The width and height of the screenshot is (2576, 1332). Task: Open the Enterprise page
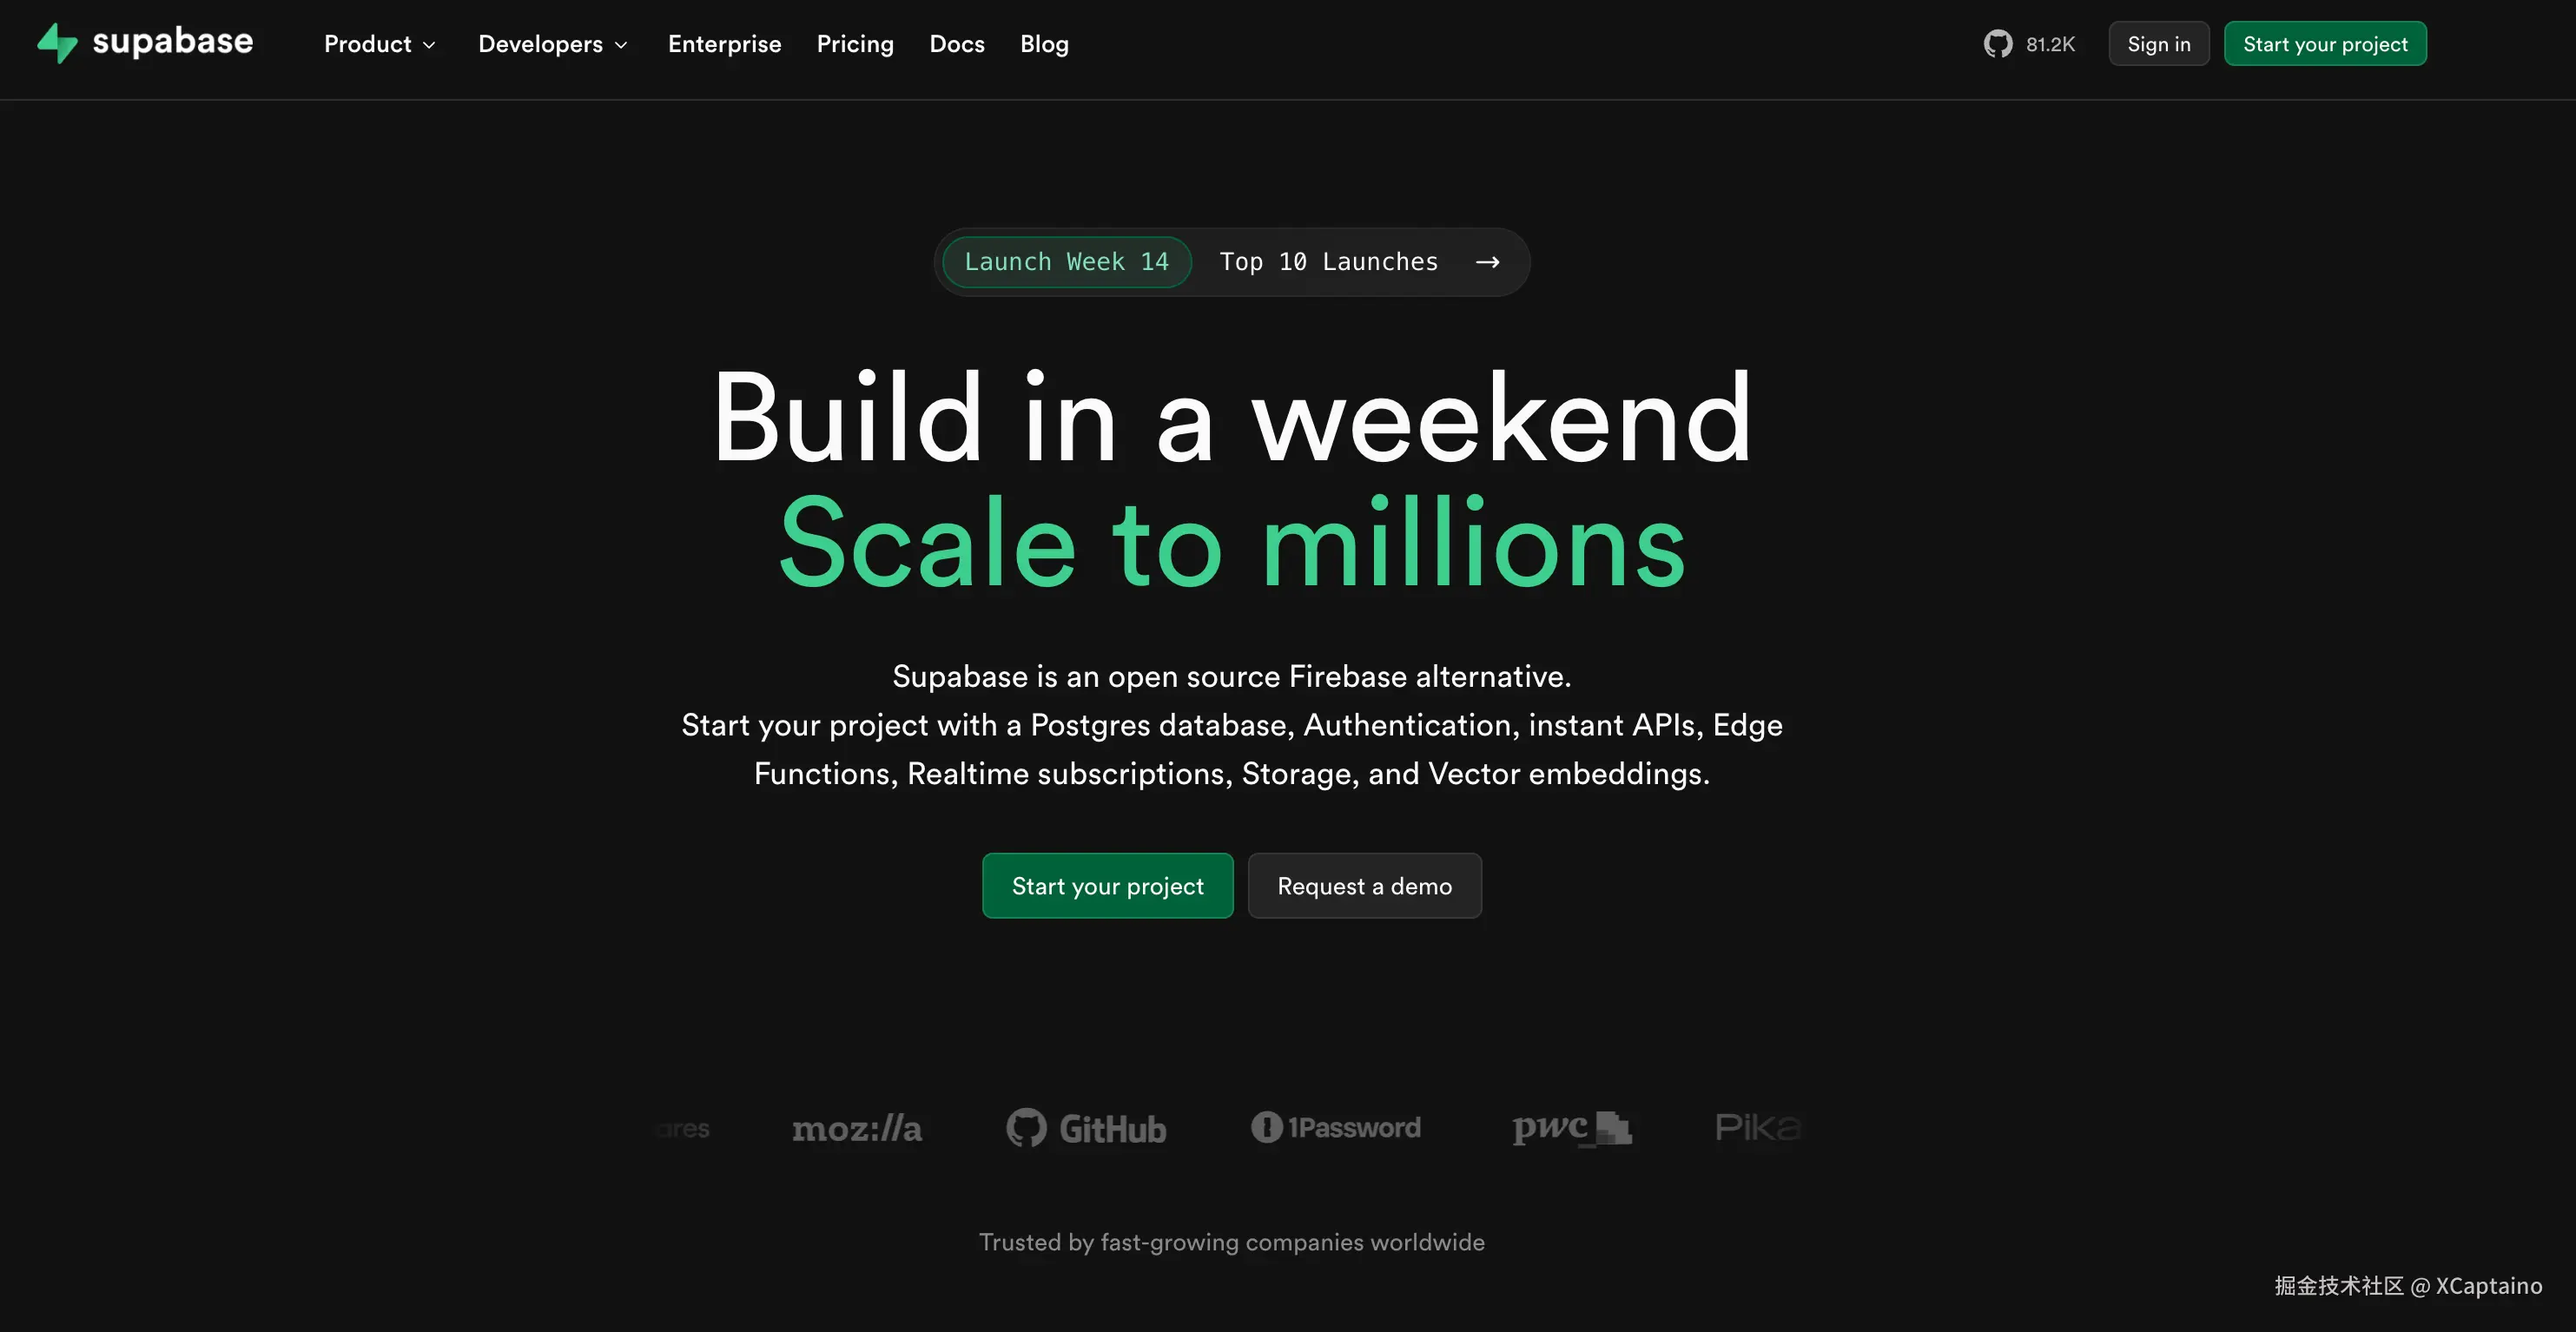click(x=724, y=44)
